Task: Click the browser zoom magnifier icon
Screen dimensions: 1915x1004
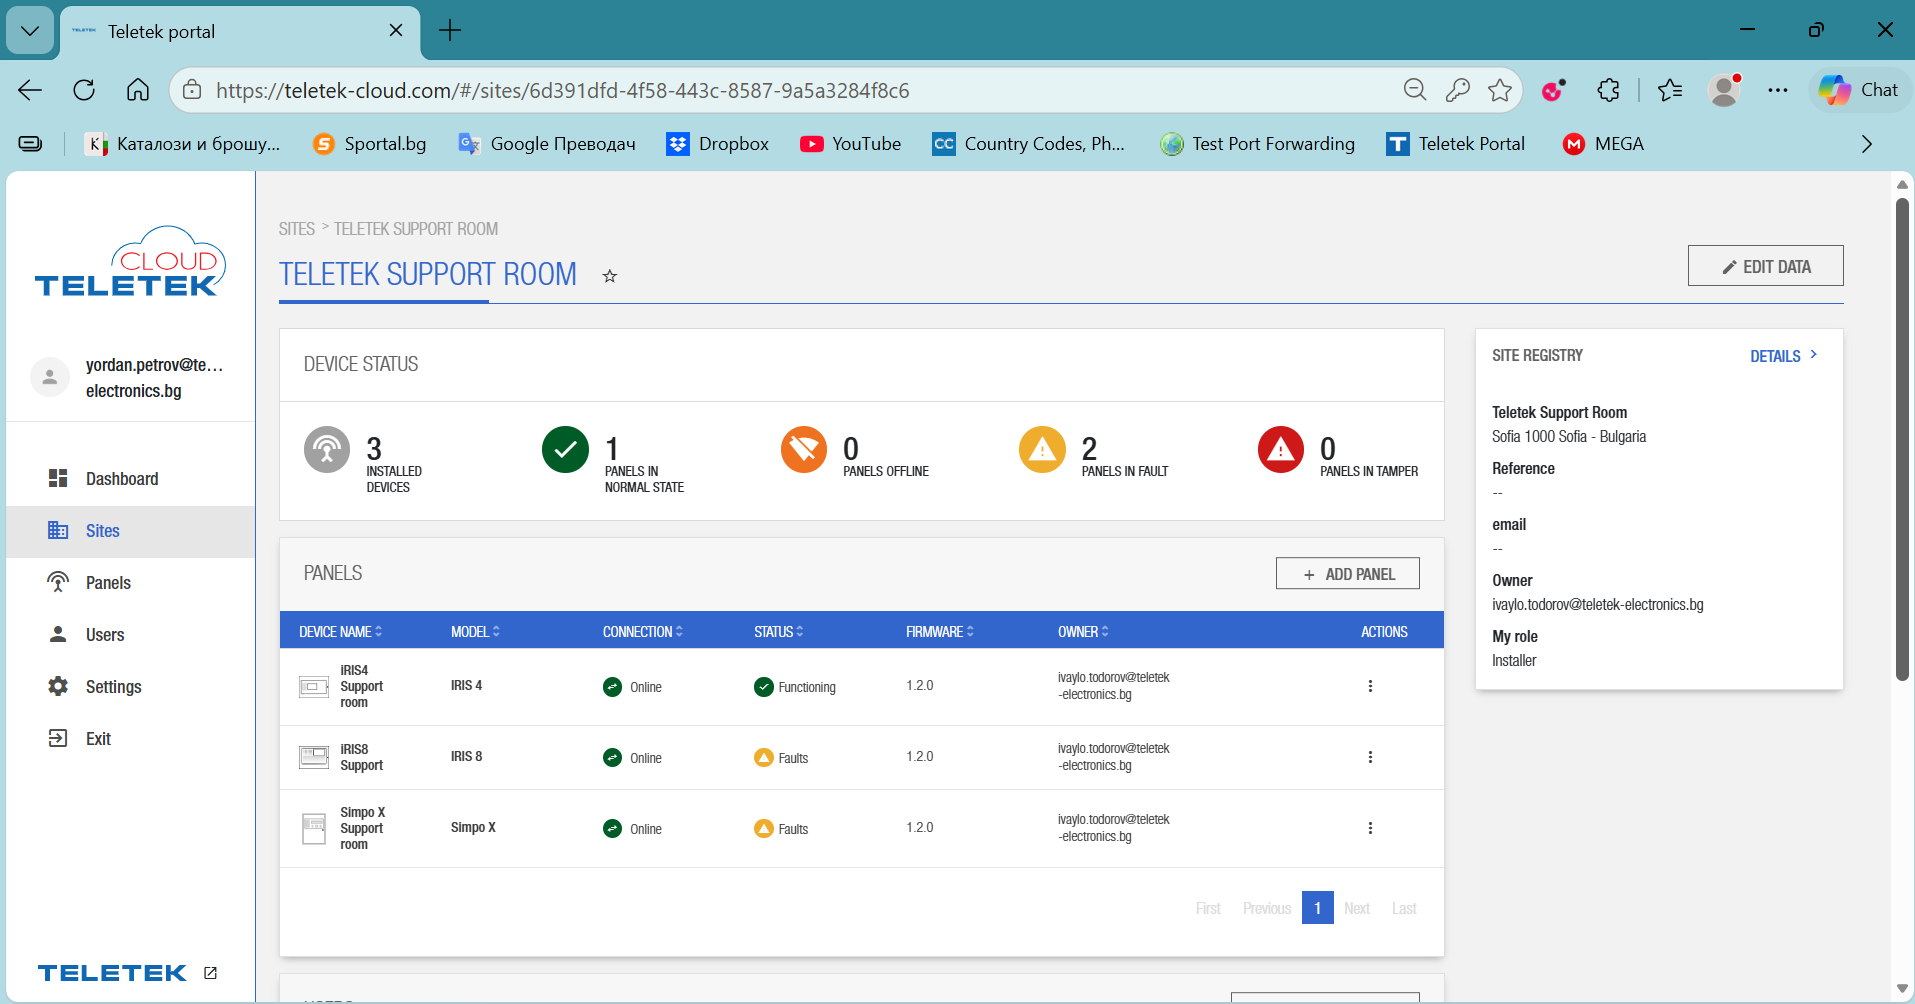Action: coord(1415,90)
